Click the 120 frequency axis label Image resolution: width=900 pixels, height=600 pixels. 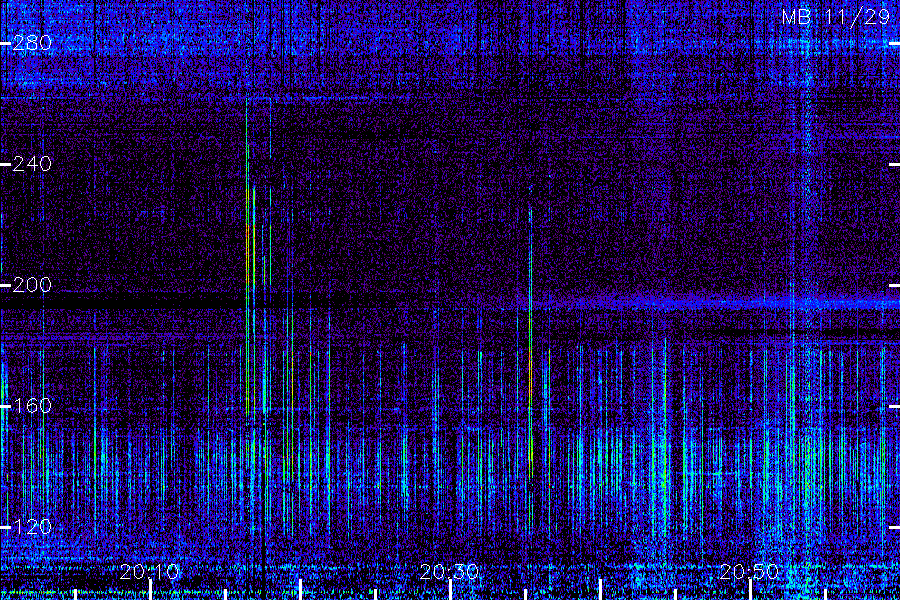[x=32, y=527]
